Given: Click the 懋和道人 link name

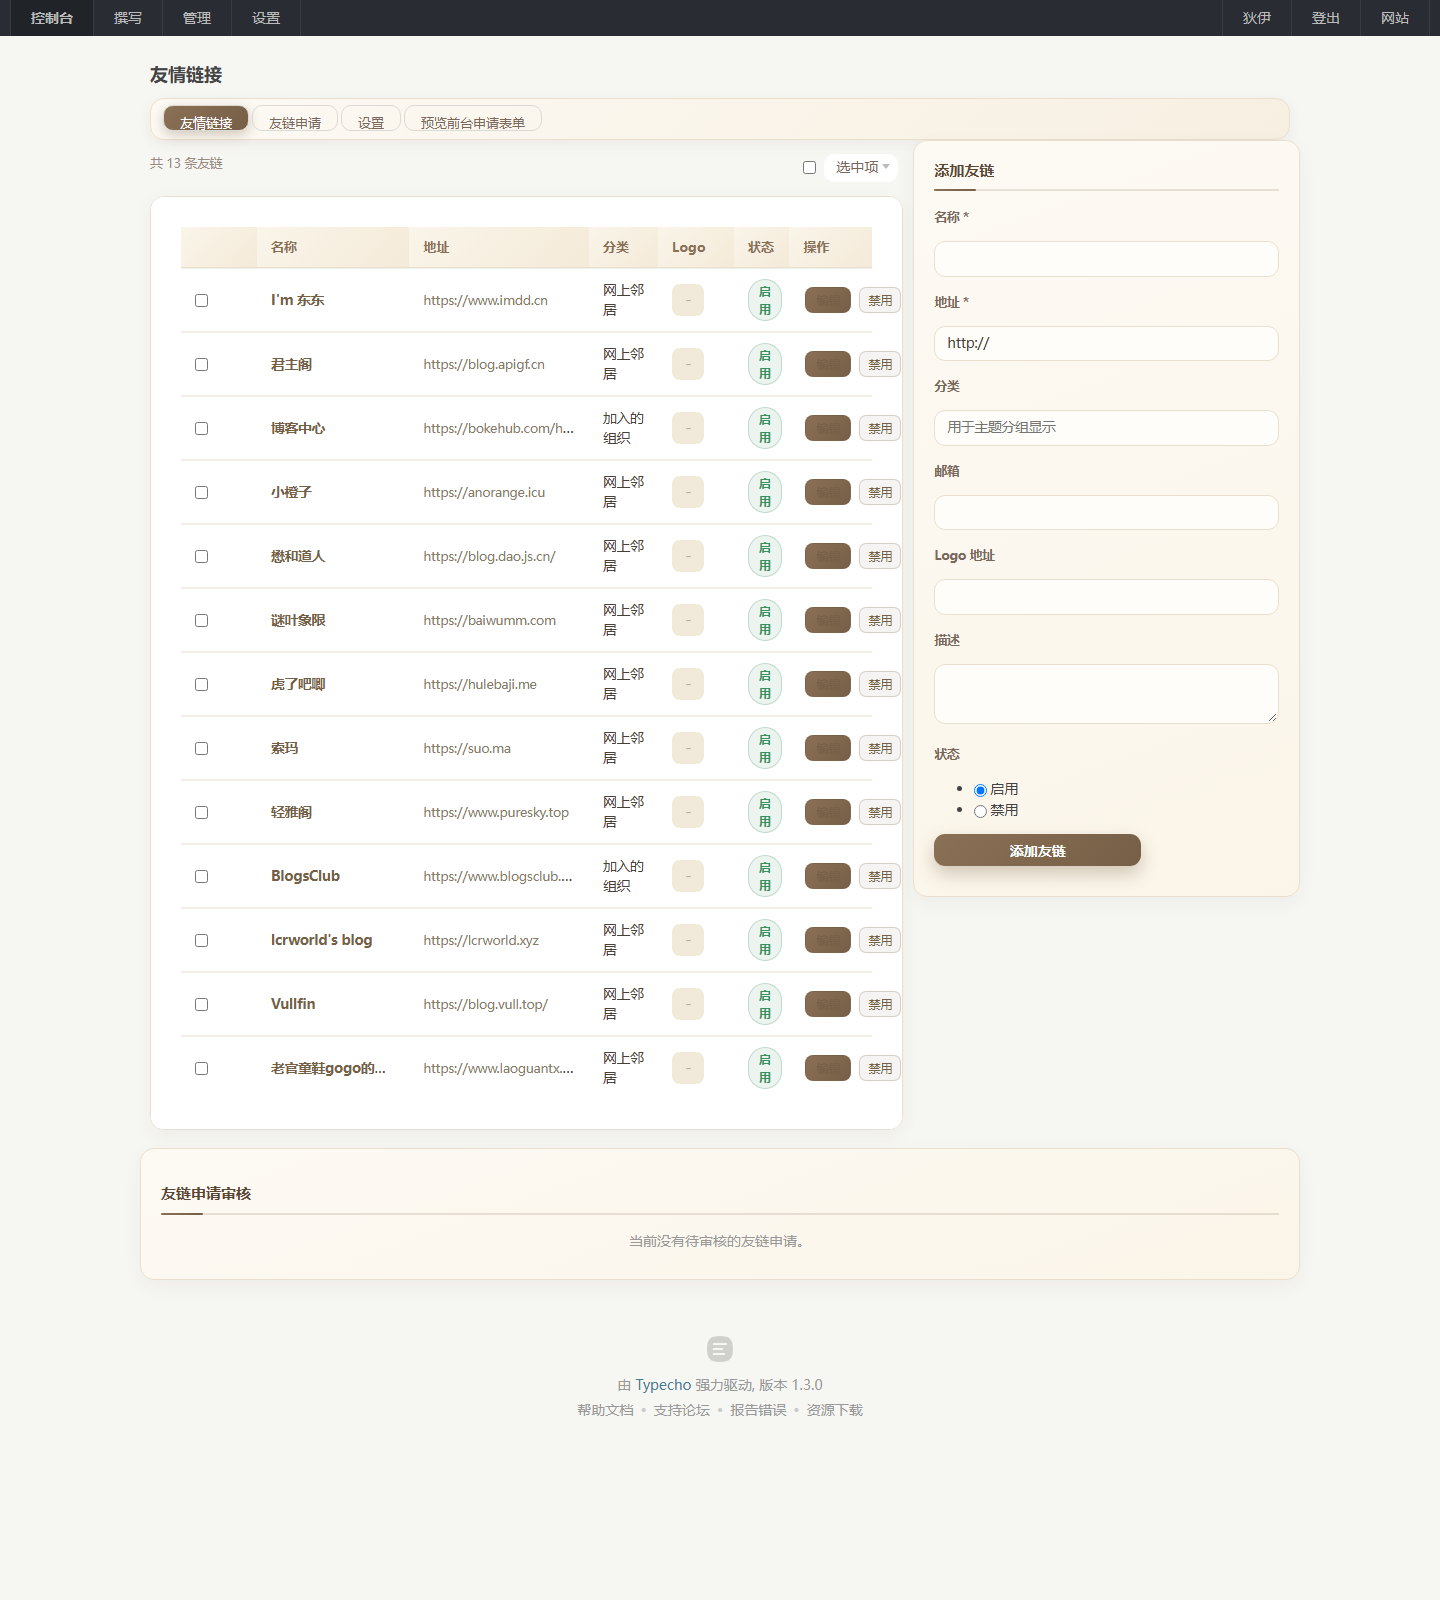Looking at the screenshot, I should point(298,556).
